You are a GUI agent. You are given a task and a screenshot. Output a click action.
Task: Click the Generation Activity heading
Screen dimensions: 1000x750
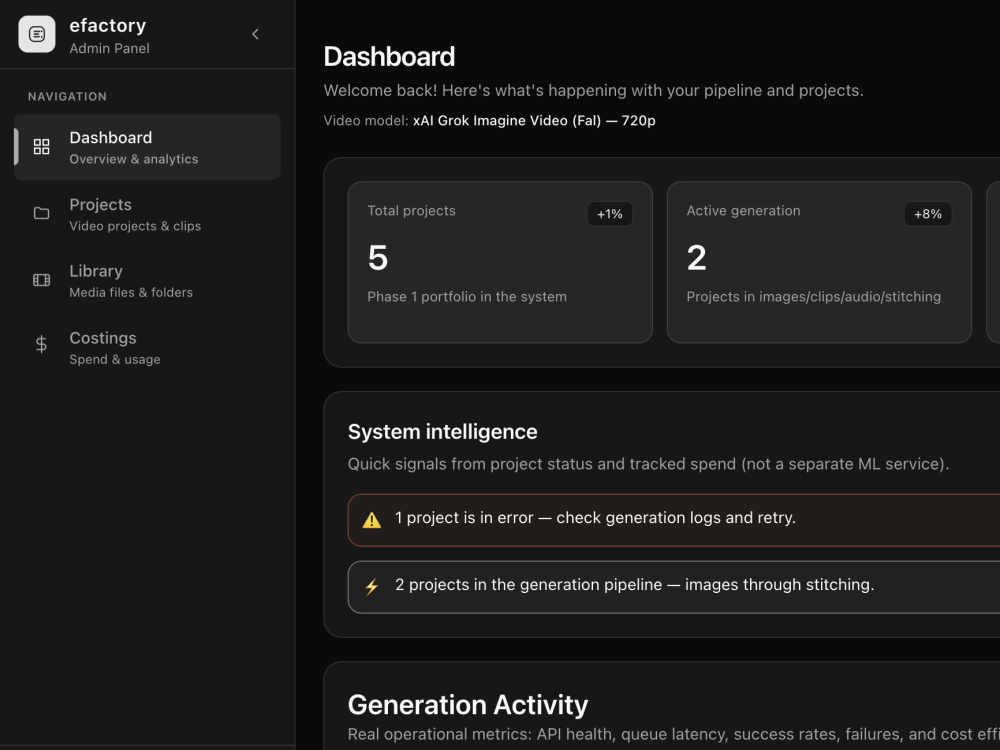click(x=467, y=705)
